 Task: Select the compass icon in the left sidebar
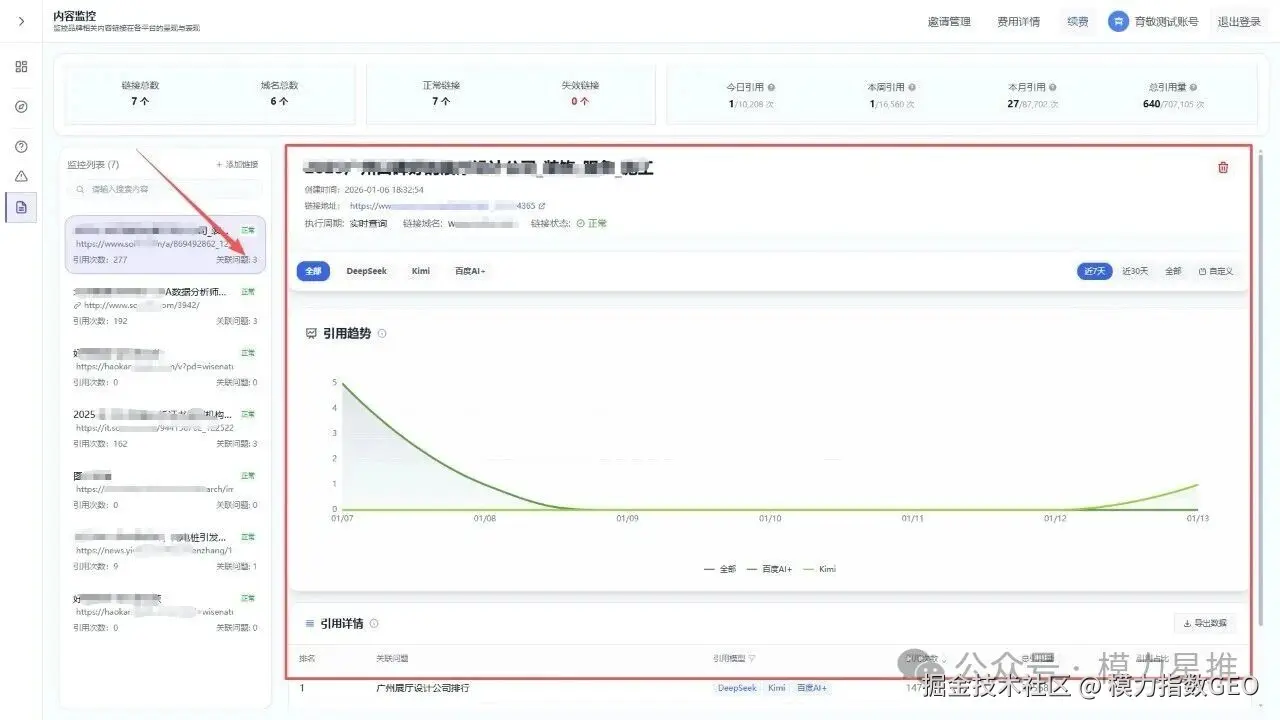[20, 106]
